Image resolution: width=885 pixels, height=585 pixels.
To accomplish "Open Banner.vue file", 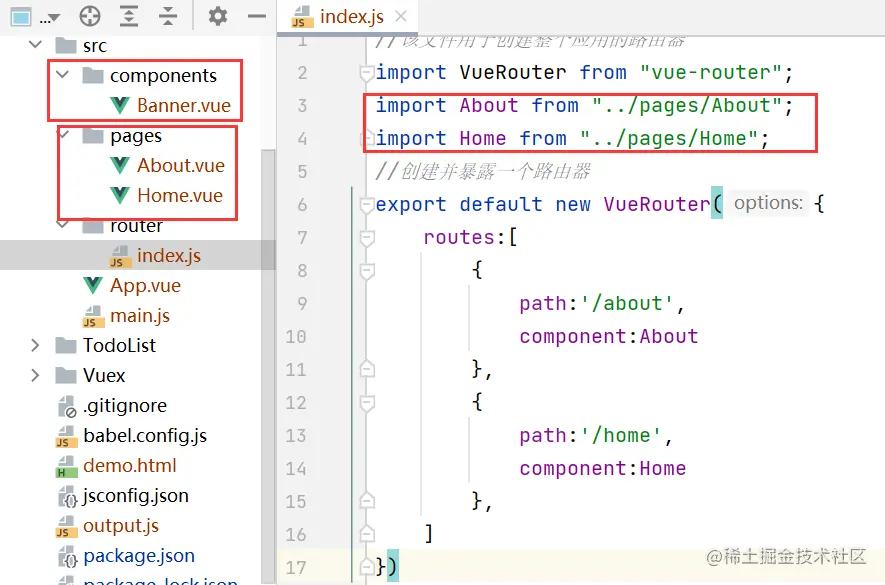I will (x=184, y=105).
